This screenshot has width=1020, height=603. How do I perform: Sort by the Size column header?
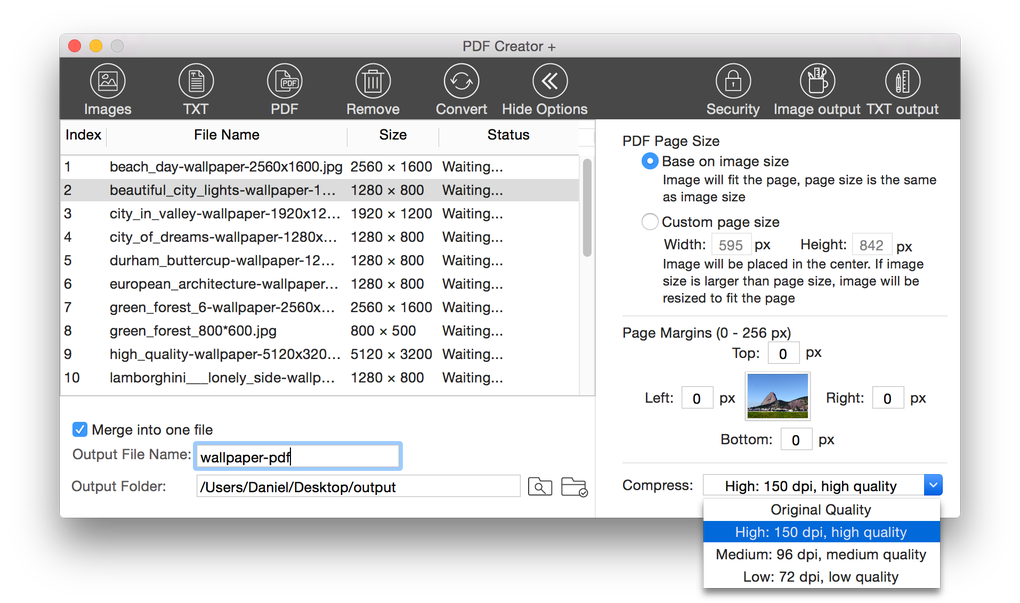click(x=393, y=135)
